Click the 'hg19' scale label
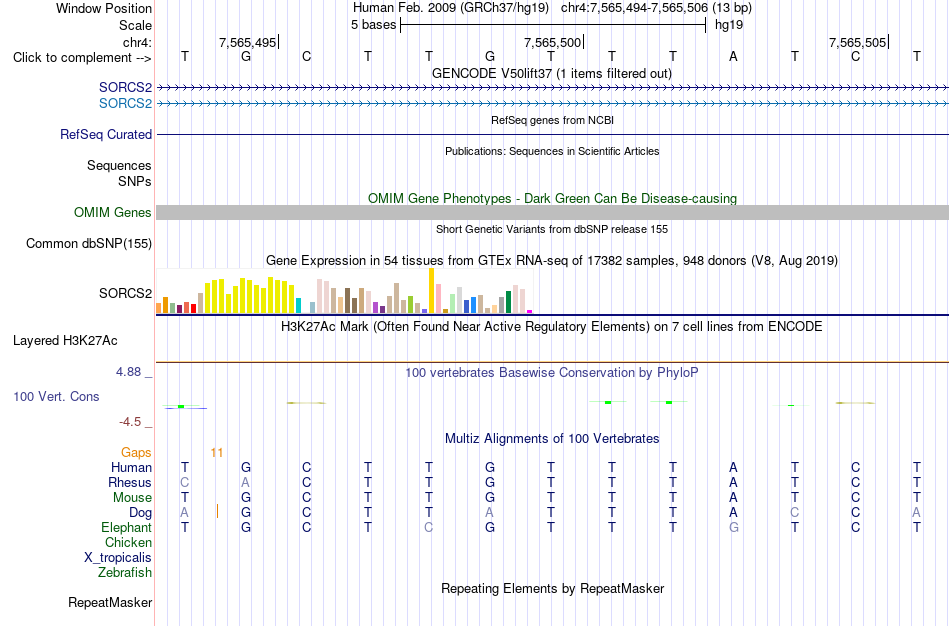This screenshot has width=950, height=626. (x=729, y=25)
